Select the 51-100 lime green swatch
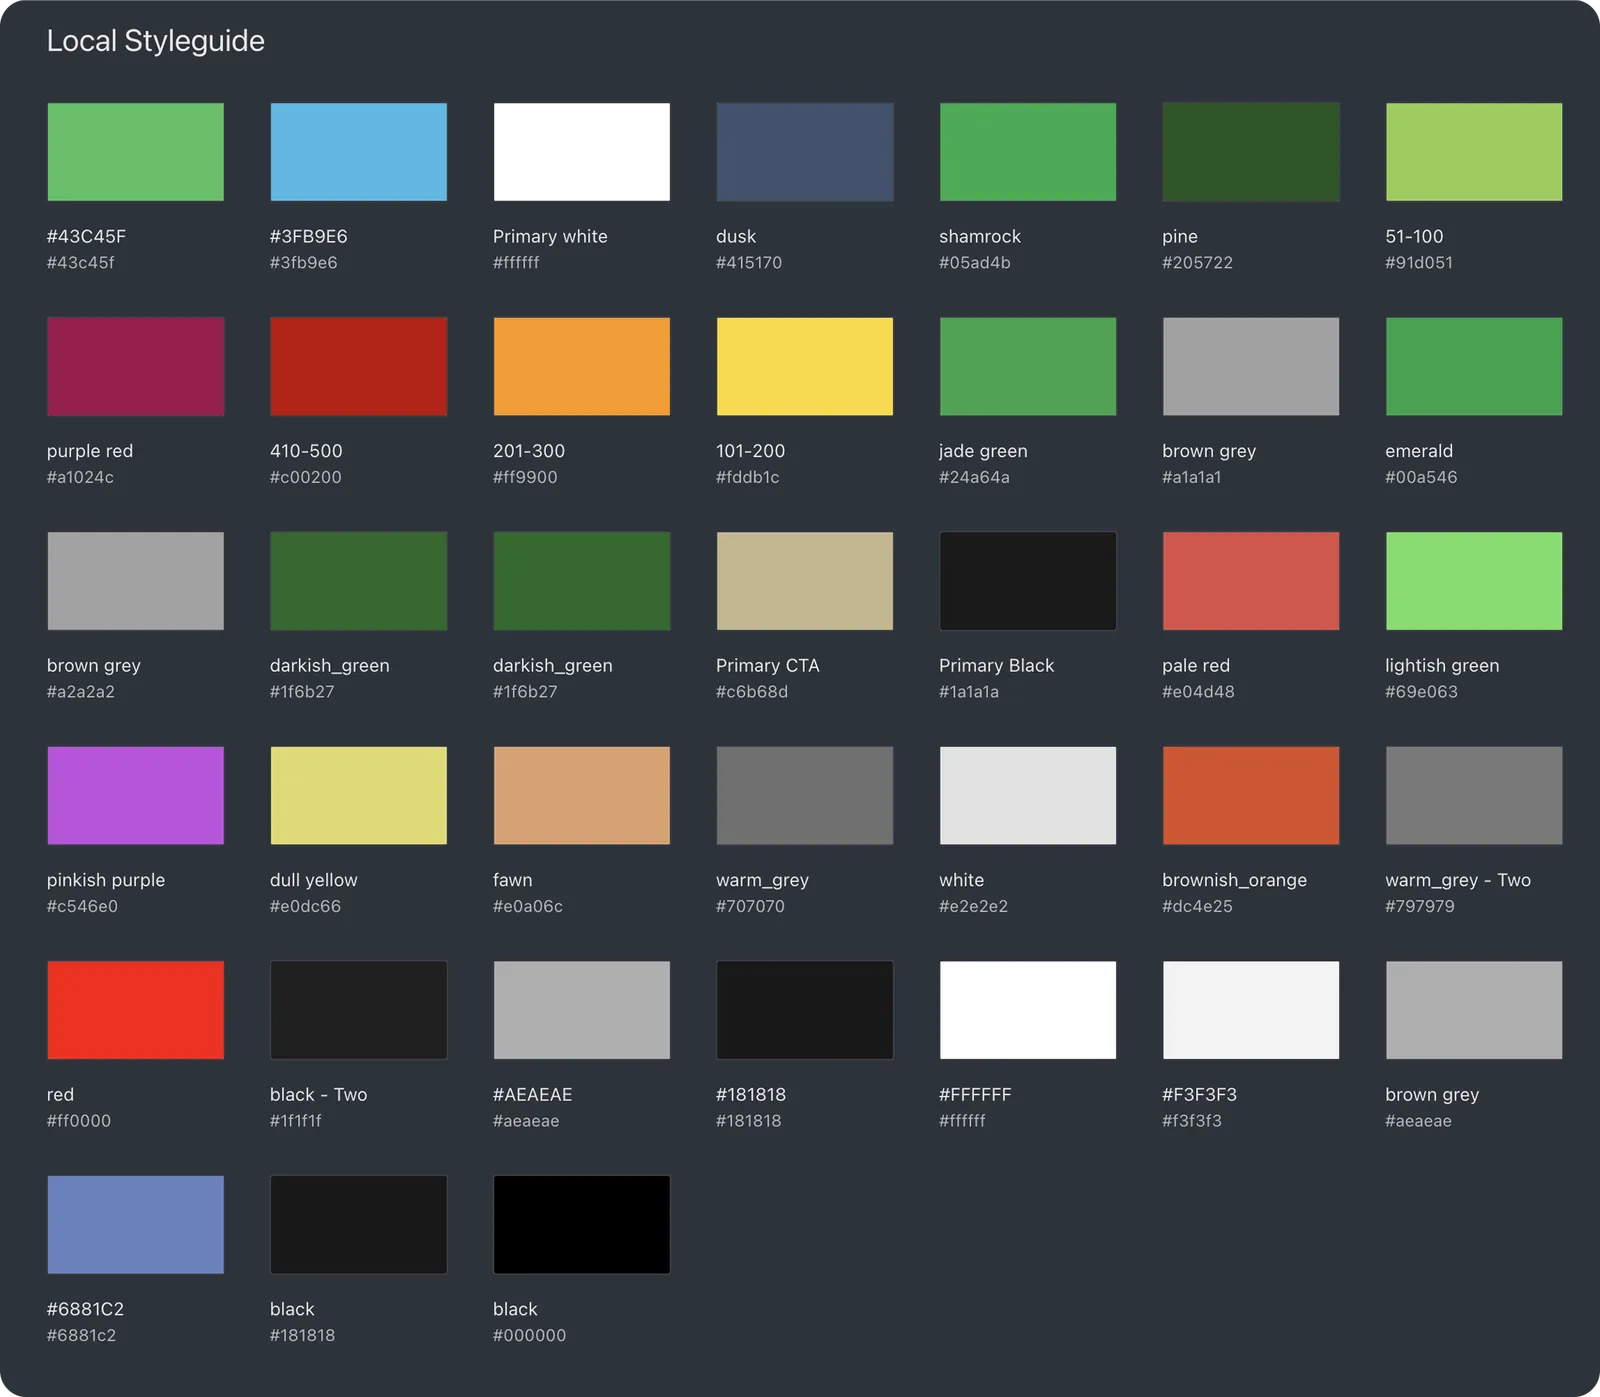The height and width of the screenshot is (1397, 1600). (1473, 152)
